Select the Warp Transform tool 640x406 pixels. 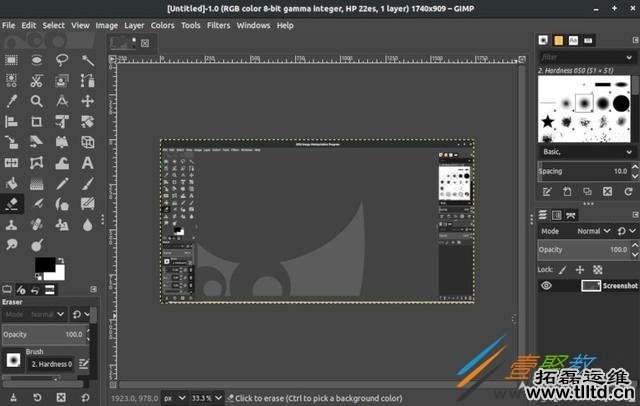point(62,163)
